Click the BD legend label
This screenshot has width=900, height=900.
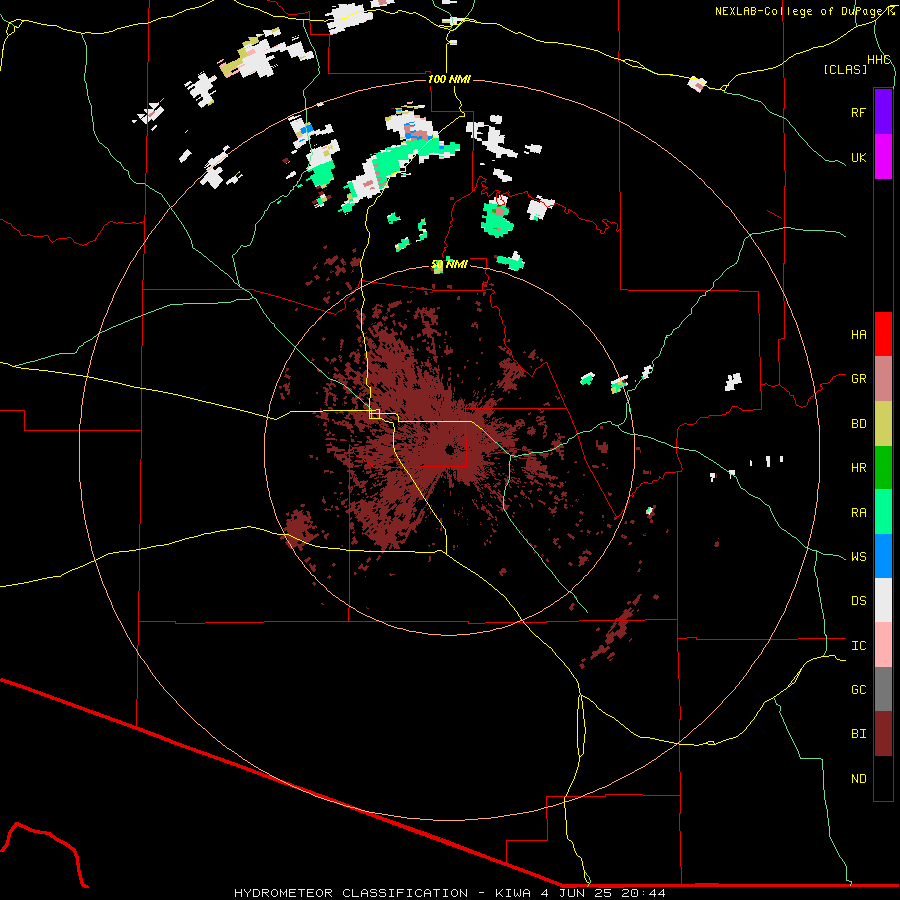point(858,424)
